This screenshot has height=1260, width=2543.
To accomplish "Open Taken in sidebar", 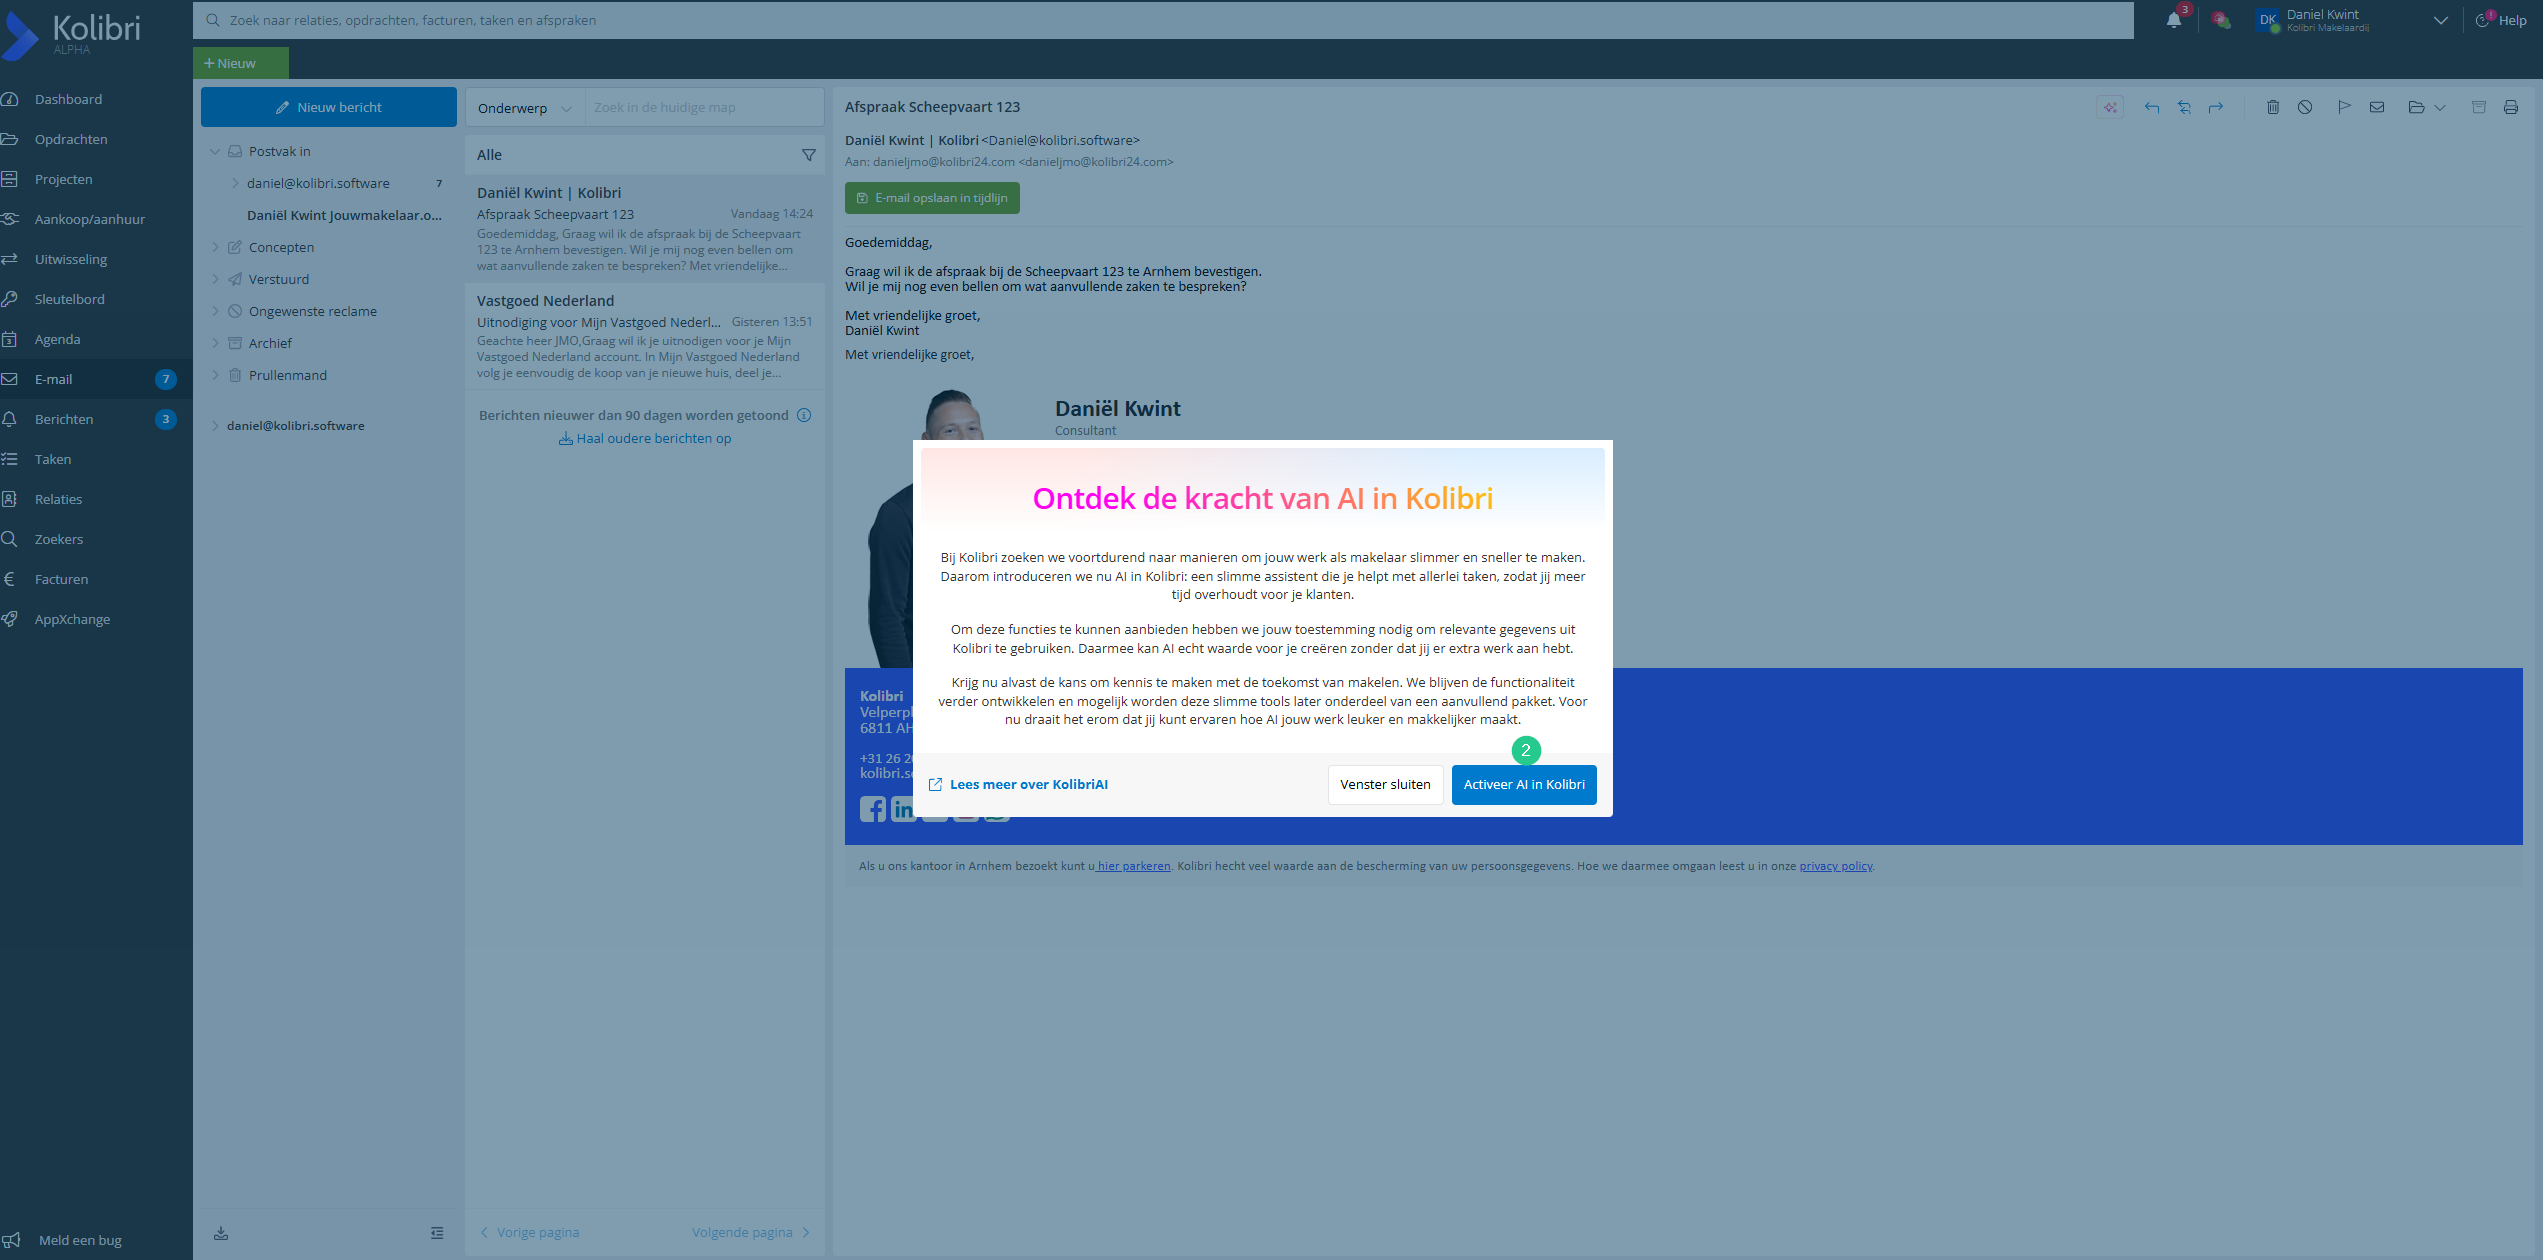I will click(53, 459).
